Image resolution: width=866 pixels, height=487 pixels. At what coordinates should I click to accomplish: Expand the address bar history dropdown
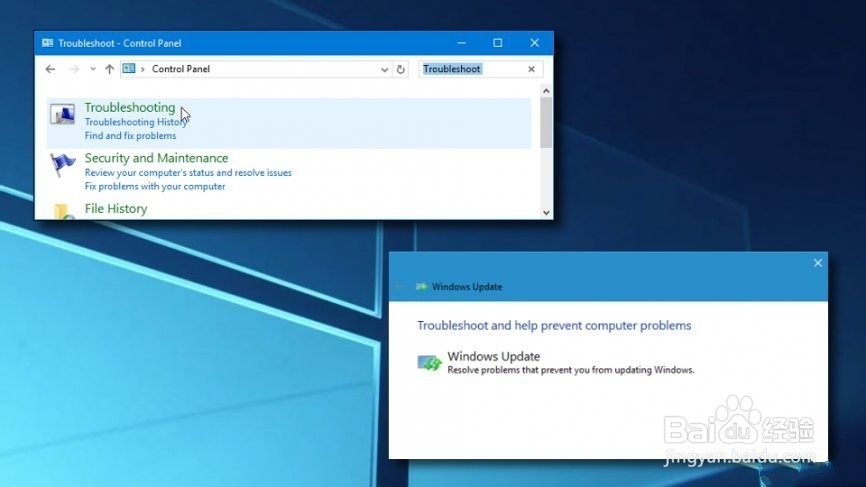point(384,70)
